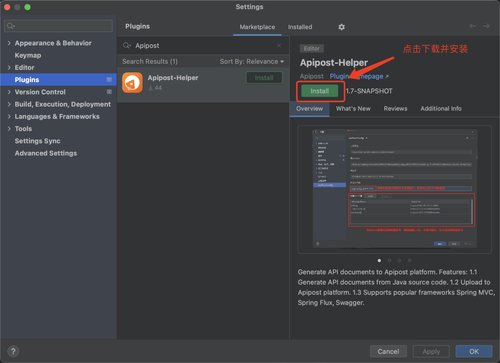Viewport: 500px width, 363px height.
Task: Select the first screenshot carousel dot
Action: [379, 260]
